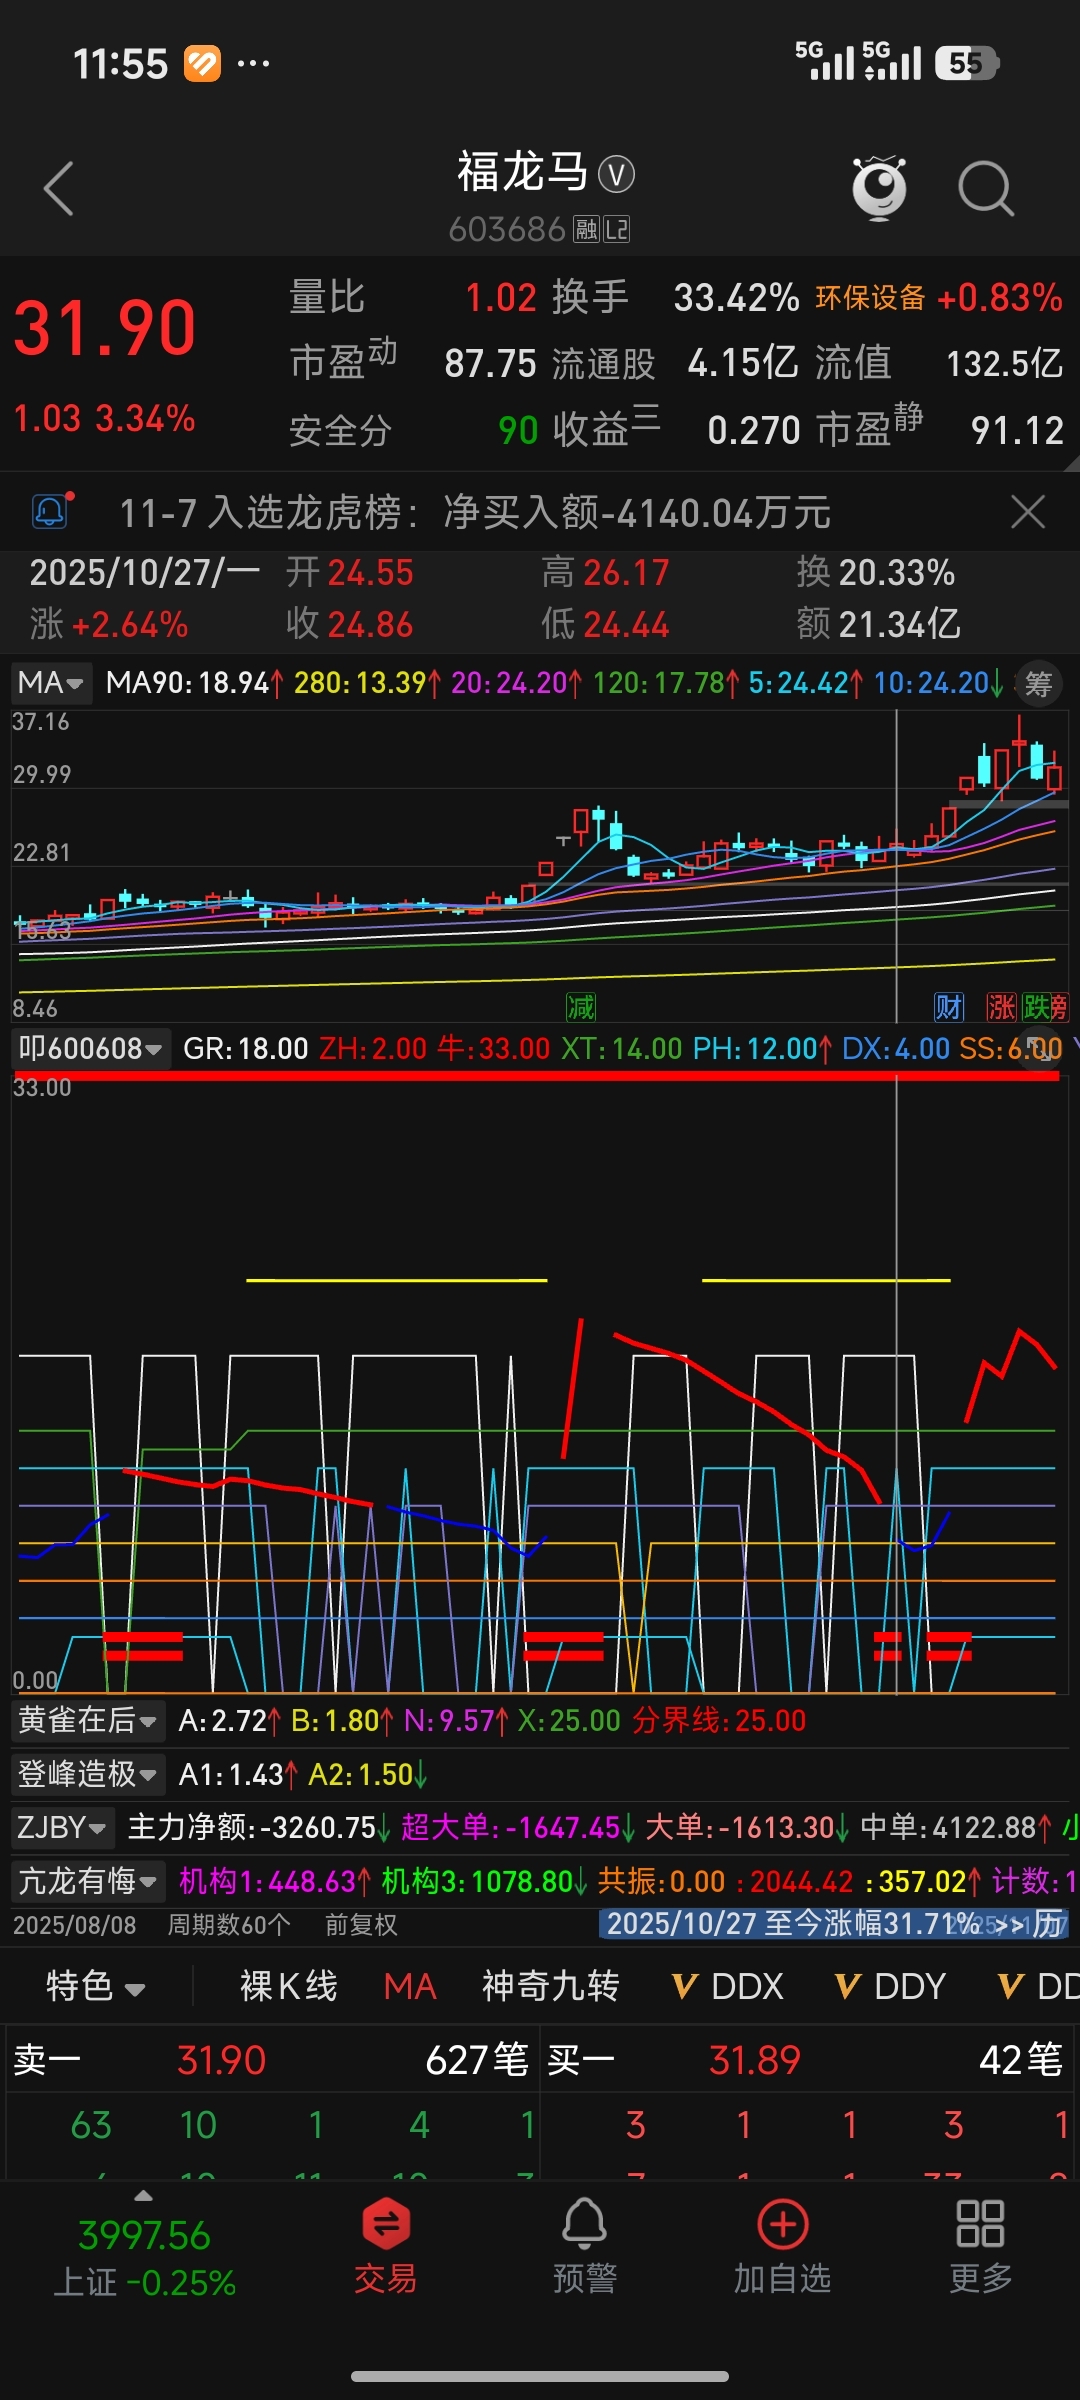
Task: Open the 亢龙有悔 indicator dropdown
Action: (x=88, y=1881)
